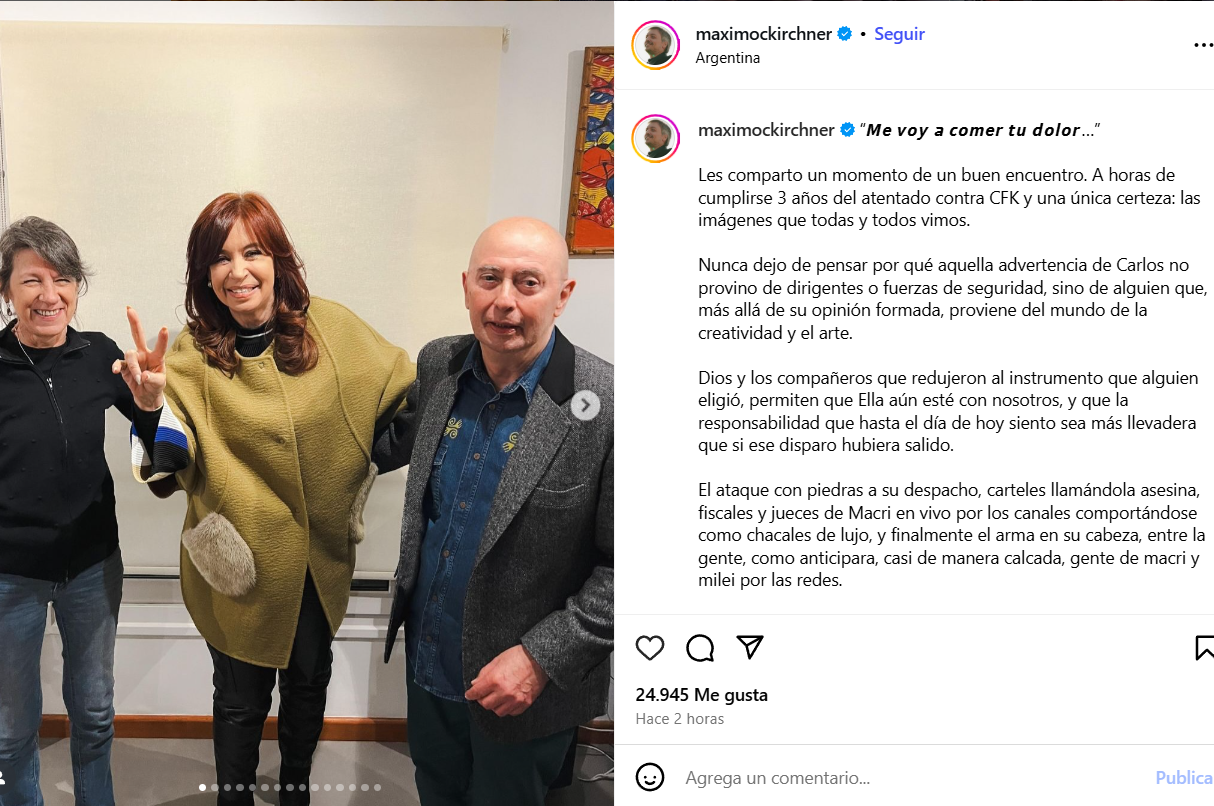Viewport: 1214px width, 806px height.
Task: Select the last carousel indicator dot
Action: pyautogui.click(x=376, y=788)
